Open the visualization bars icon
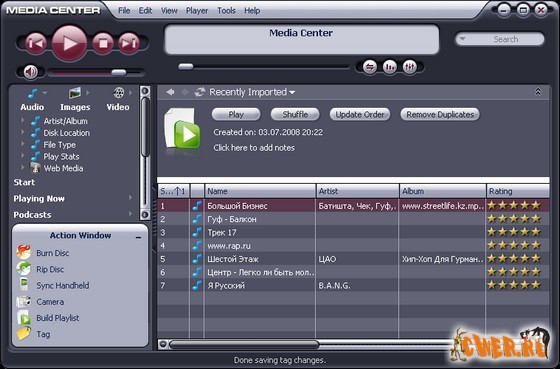 (x=390, y=67)
